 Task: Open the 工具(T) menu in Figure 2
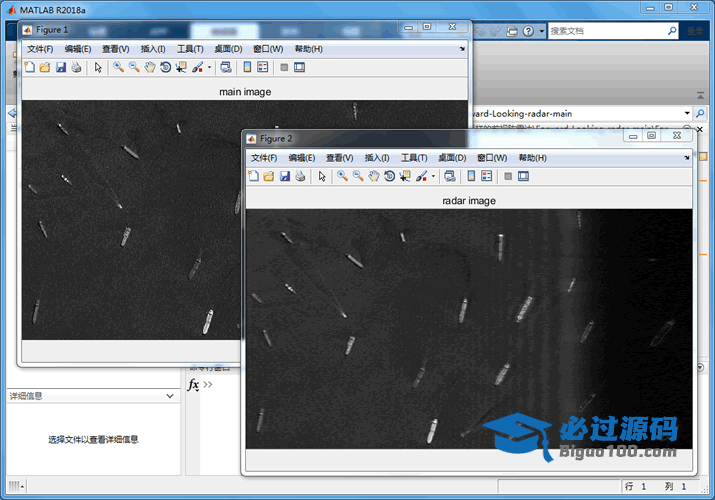click(414, 158)
